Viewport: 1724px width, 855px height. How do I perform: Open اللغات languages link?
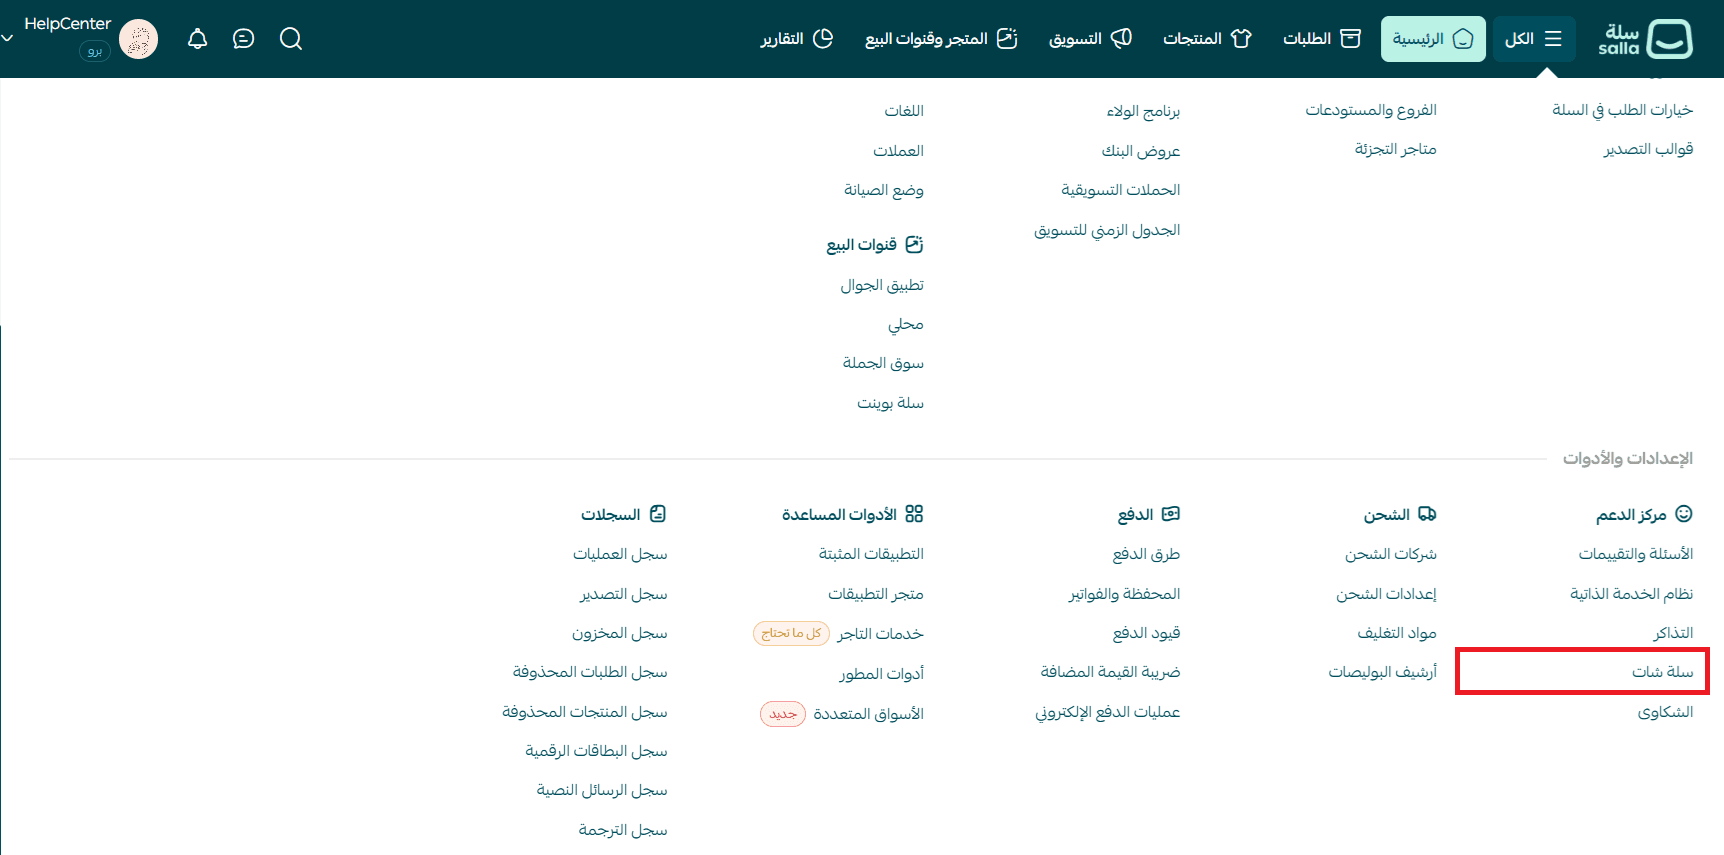(904, 111)
